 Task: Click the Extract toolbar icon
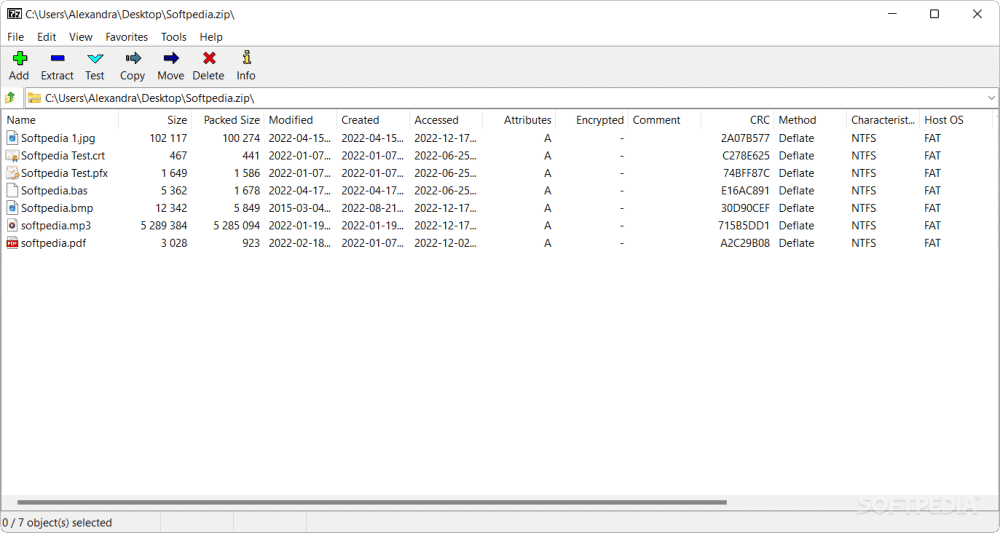(57, 59)
